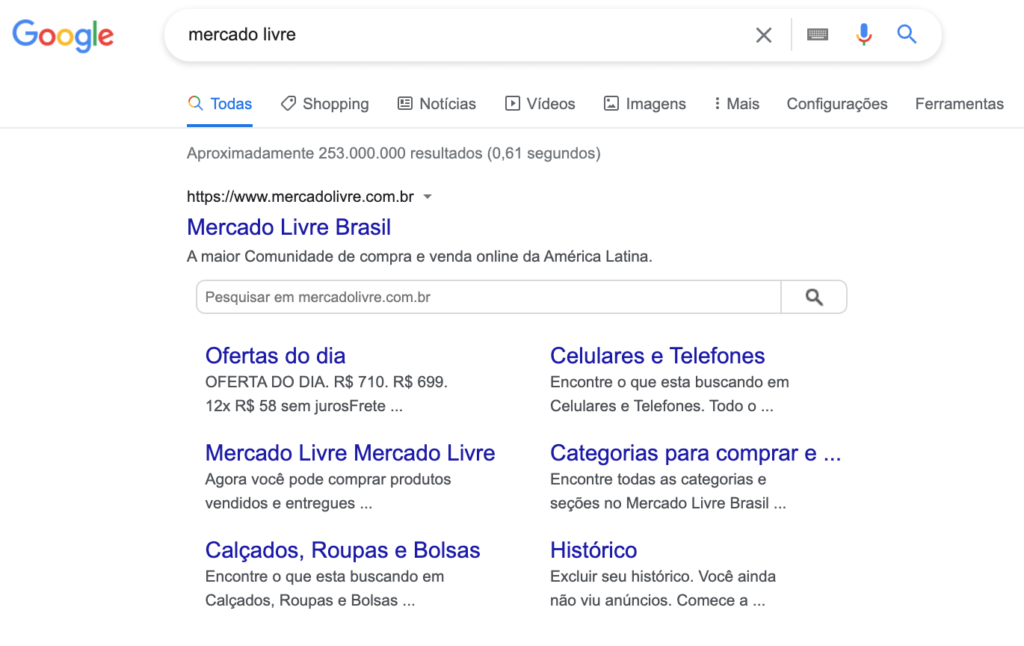
Task: Open the Mercado Livre Brasil result link
Action: [289, 227]
